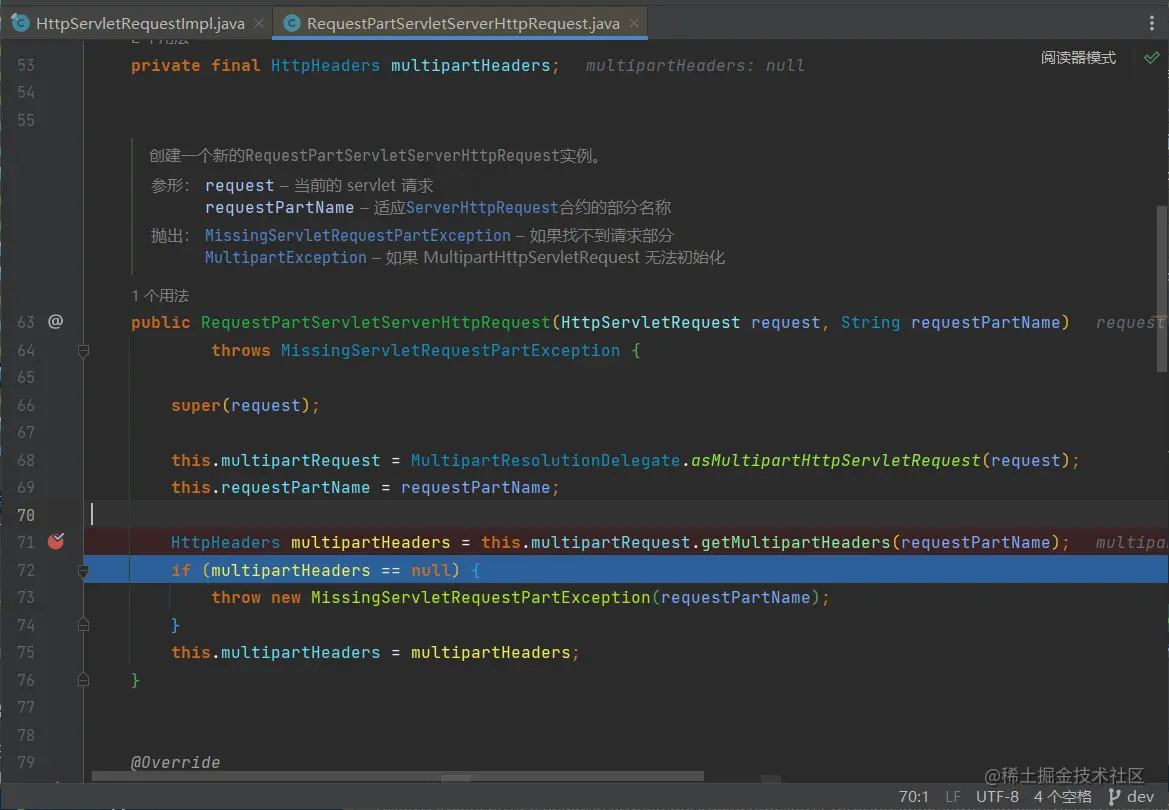This screenshot has height=810, width=1169.
Task: Close the RequestPartServletServerHttpRequest.java tab
Action: tap(634, 23)
